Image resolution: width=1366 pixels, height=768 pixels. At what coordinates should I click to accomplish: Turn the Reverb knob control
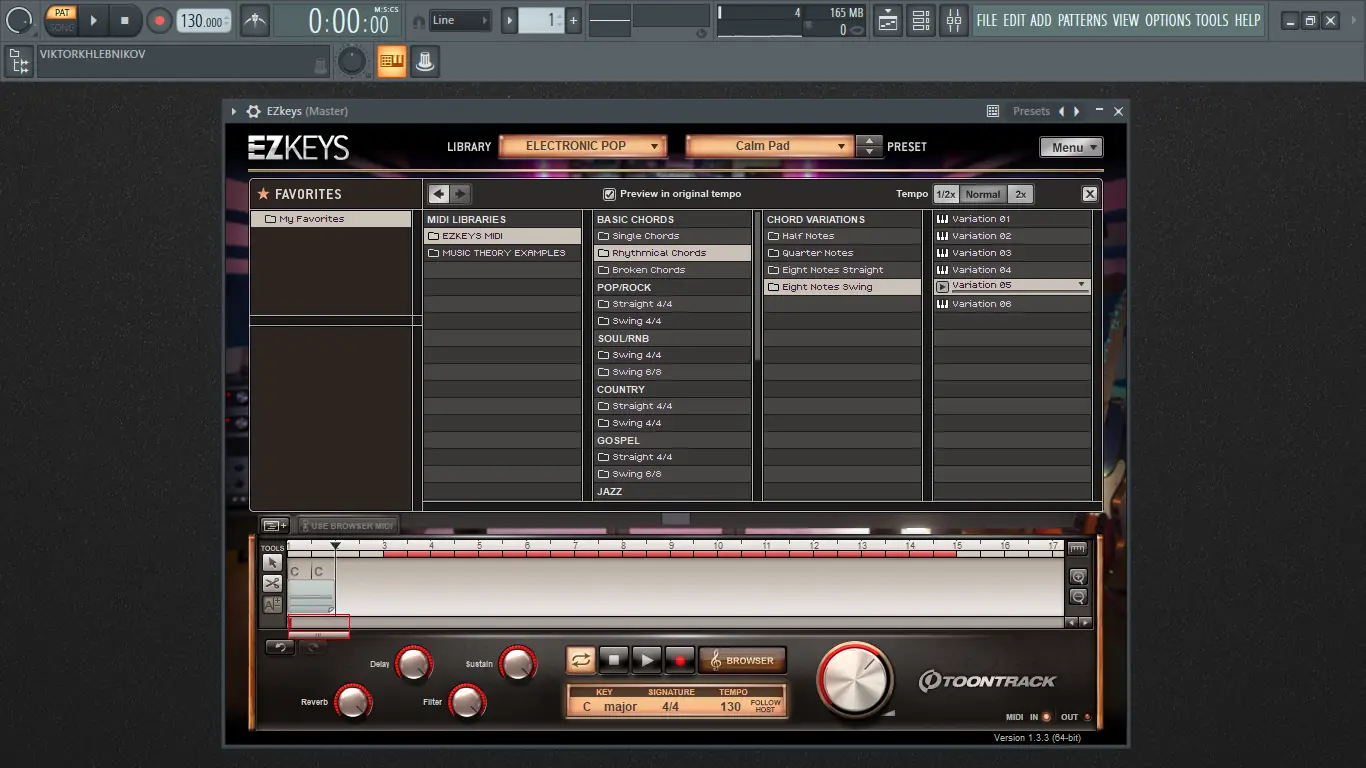pyautogui.click(x=352, y=701)
